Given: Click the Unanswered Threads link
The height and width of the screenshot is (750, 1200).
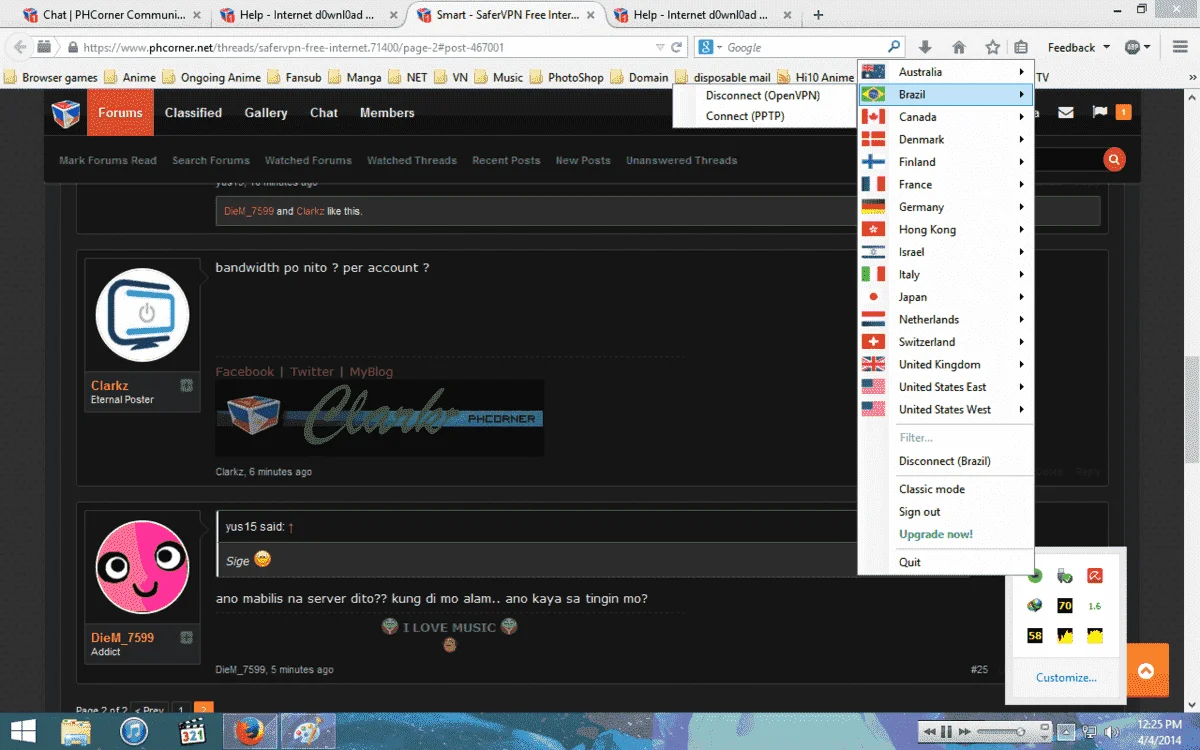Looking at the screenshot, I should pyautogui.click(x=682, y=160).
